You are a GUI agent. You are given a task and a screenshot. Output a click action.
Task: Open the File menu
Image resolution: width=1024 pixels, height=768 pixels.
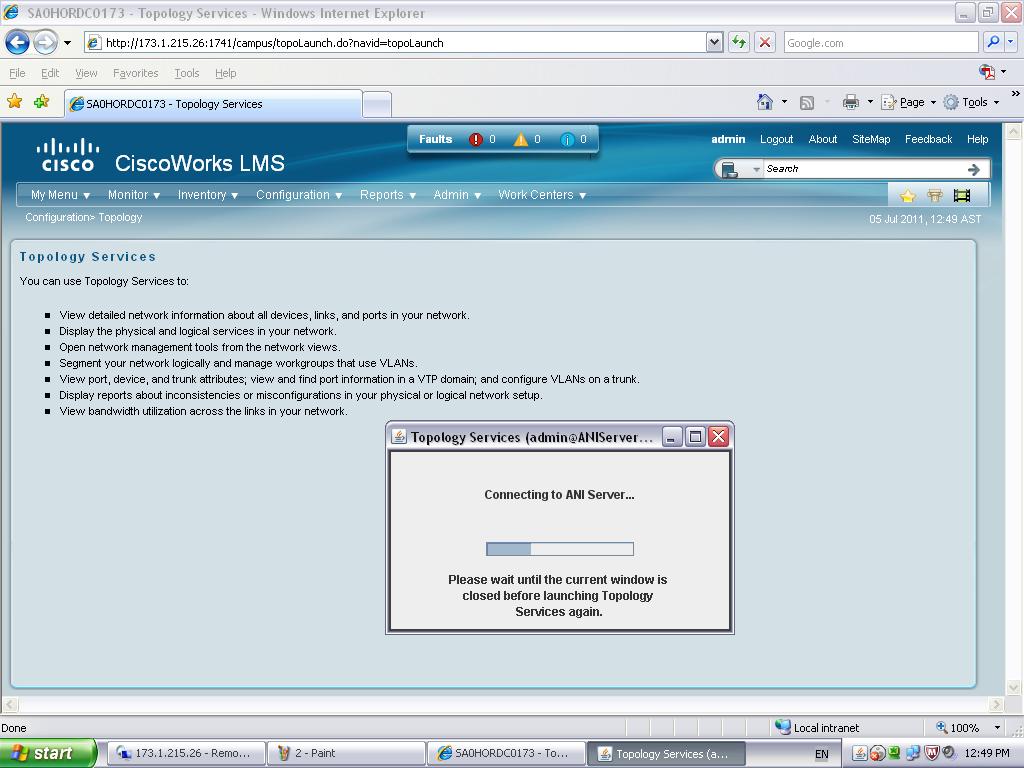tap(18, 73)
